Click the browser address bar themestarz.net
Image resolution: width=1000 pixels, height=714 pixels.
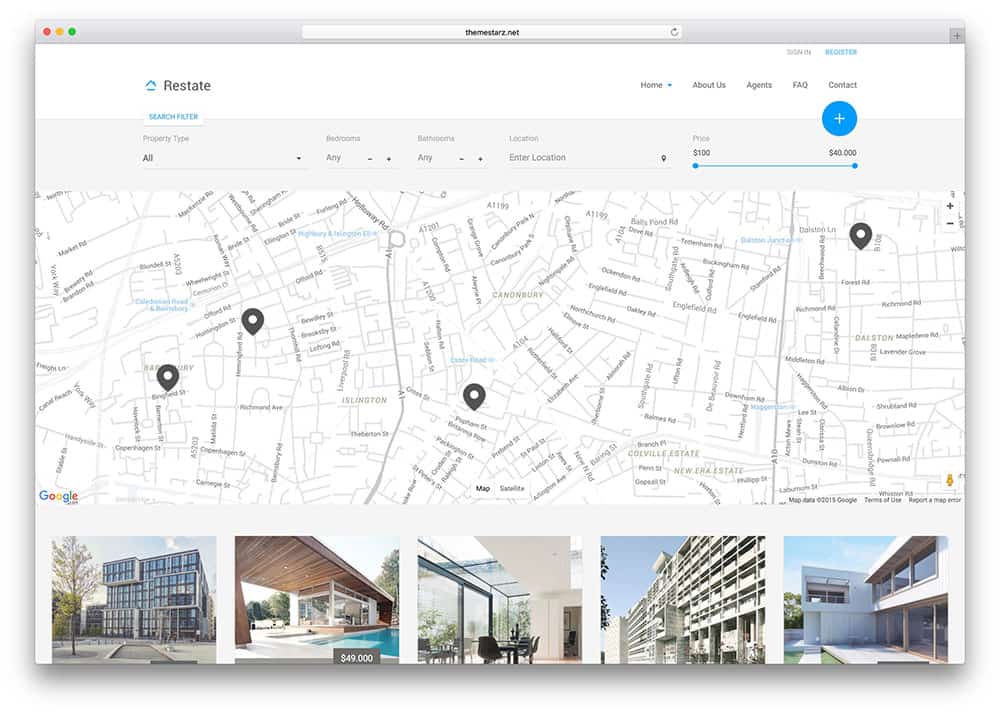(x=492, y=32)
